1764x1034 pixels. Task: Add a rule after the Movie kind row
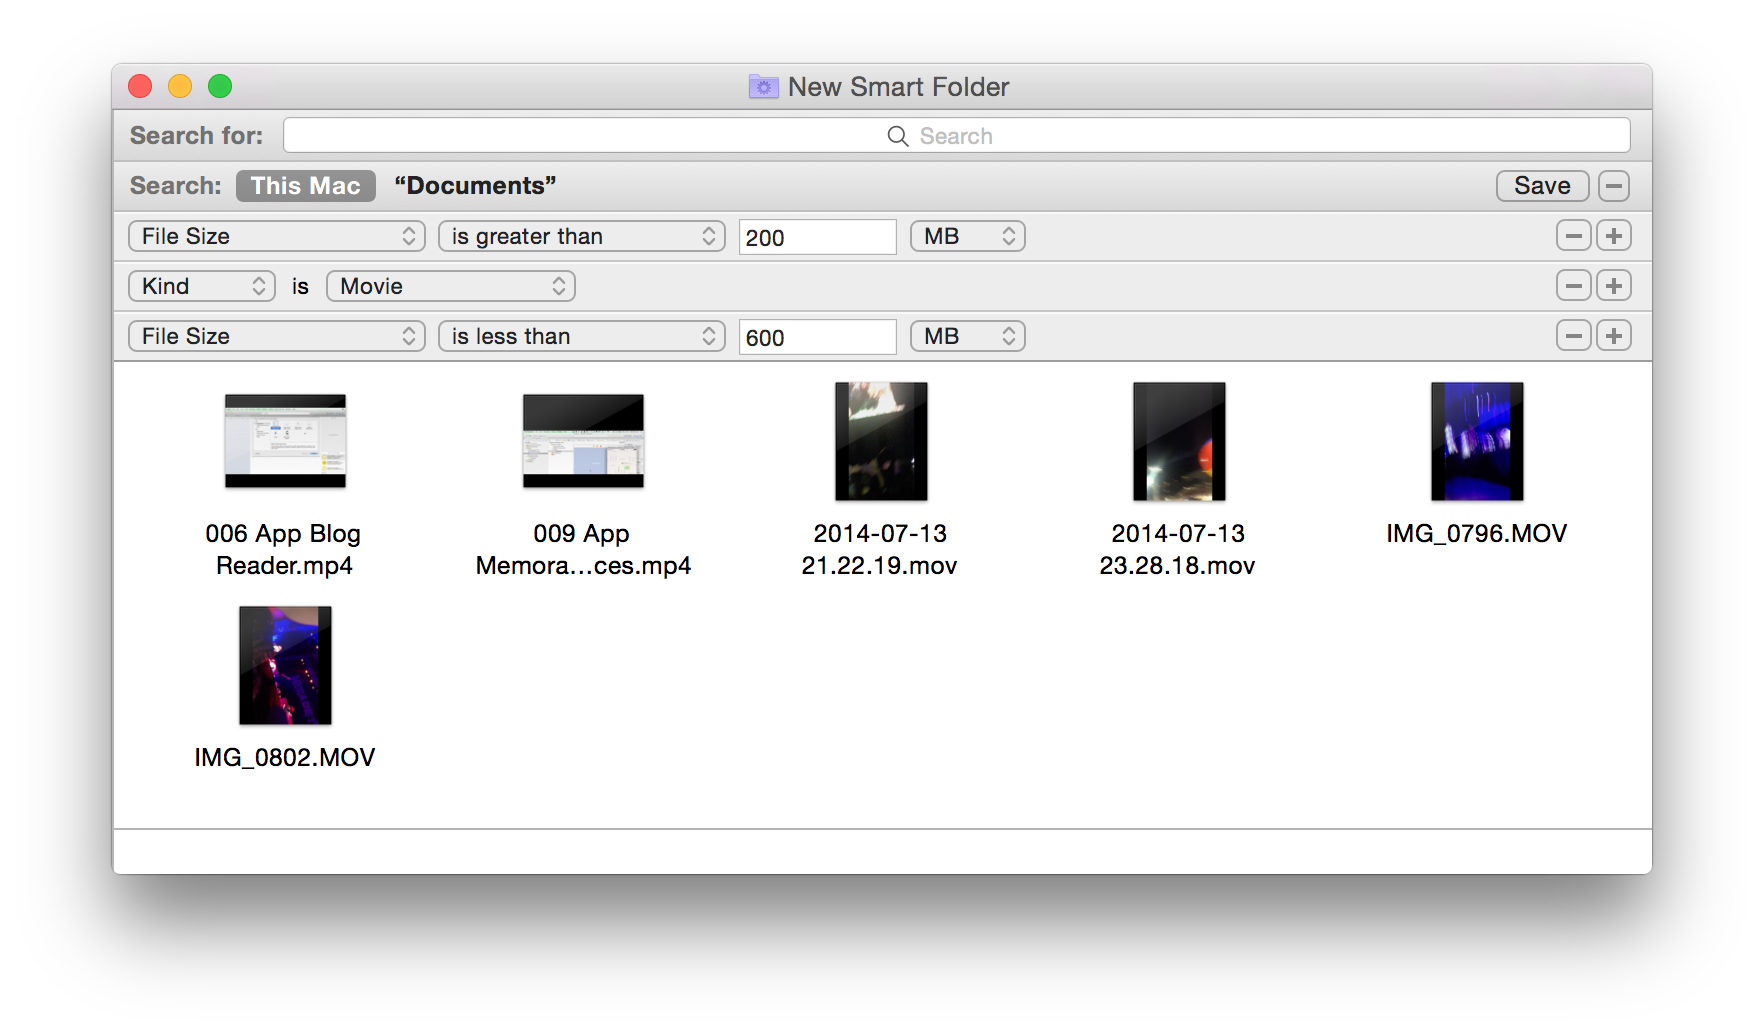point(1613,286)
